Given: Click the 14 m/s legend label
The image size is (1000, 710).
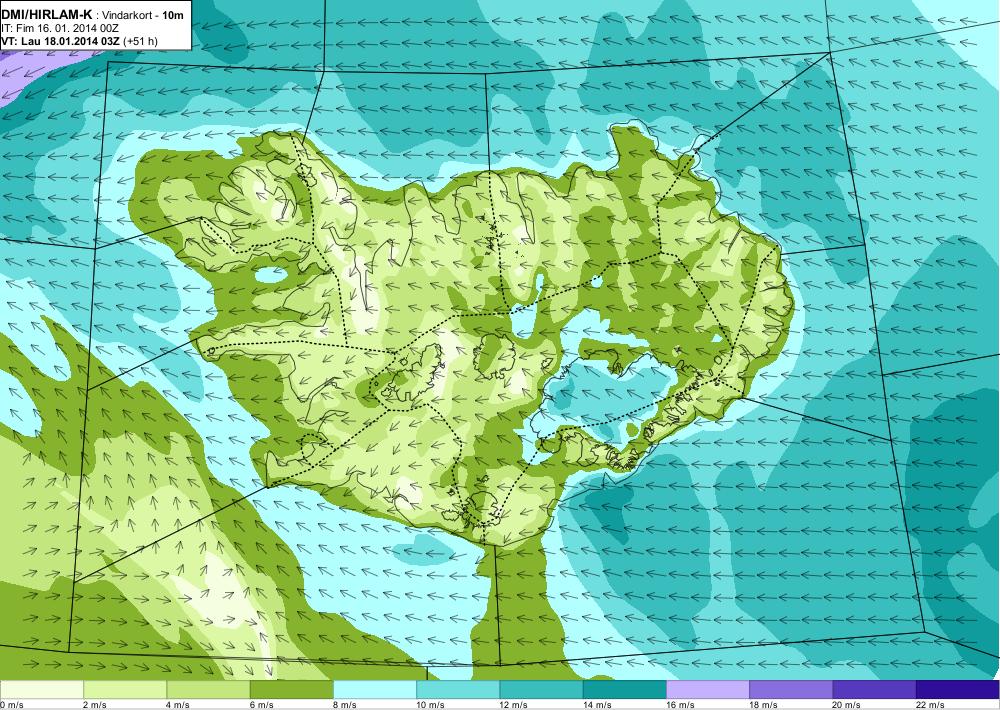Looking at the screenshot, I should tap(598, 705).
